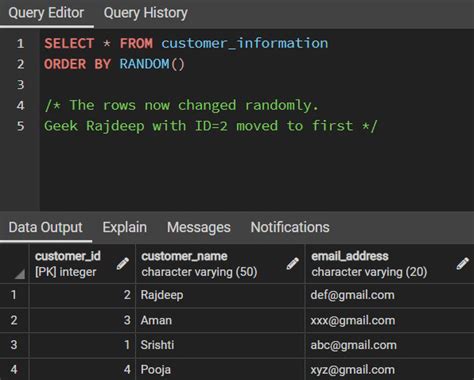This screenshot has width=474, height=380.
Task: Open the Notifications tab
Action: coord(290,228)
